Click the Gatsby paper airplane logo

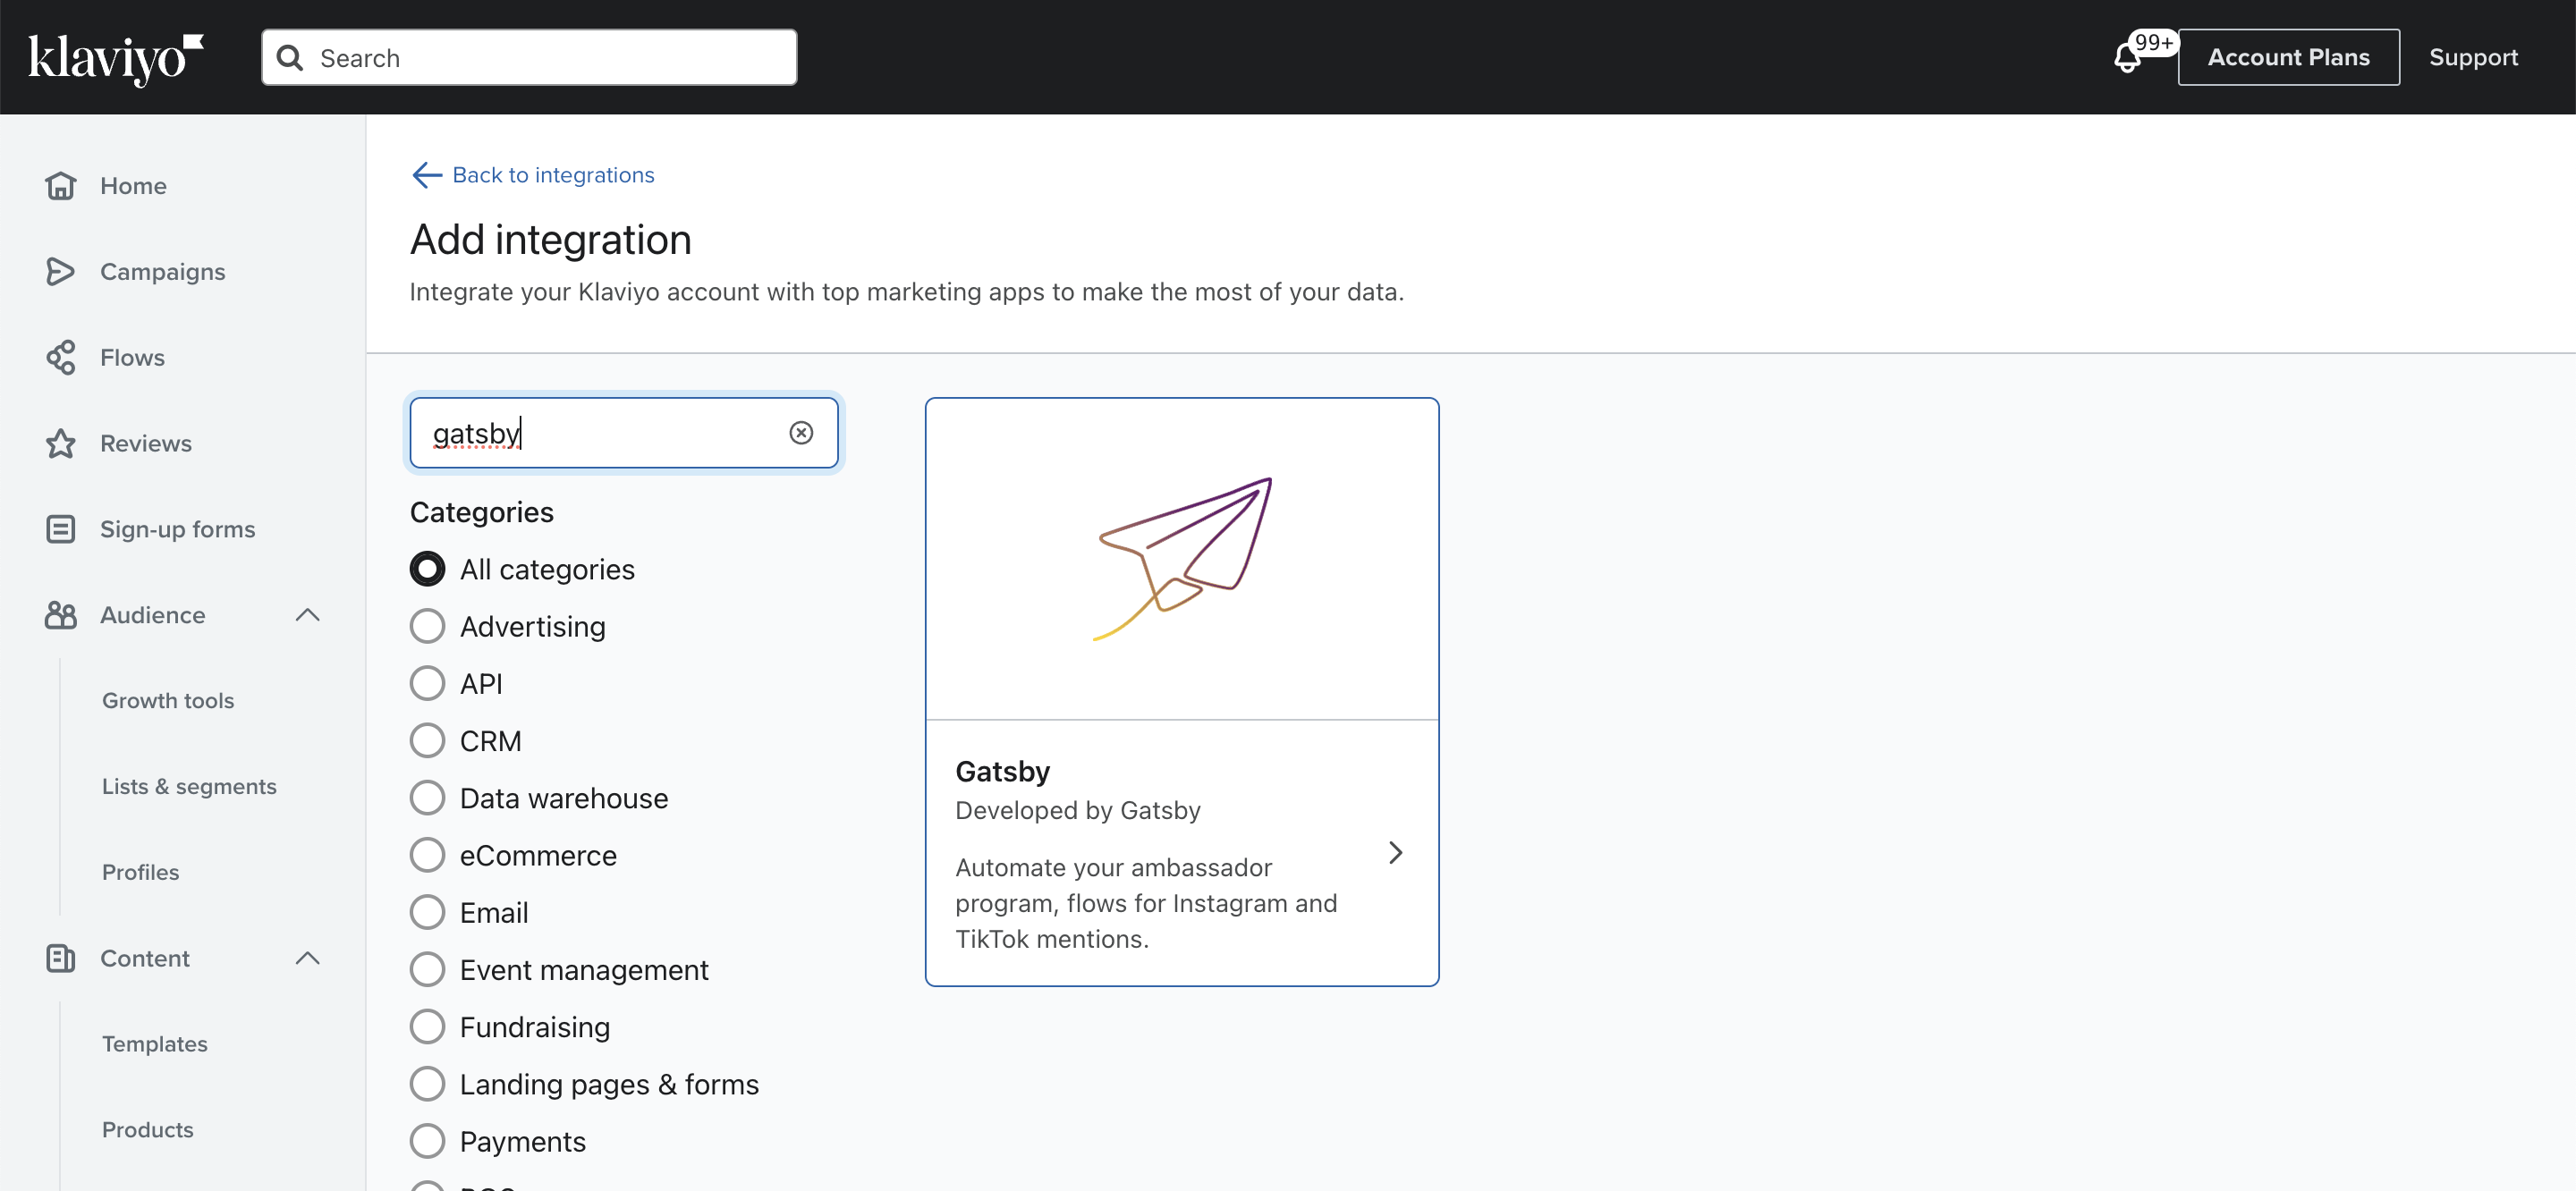pos(1182,558)
